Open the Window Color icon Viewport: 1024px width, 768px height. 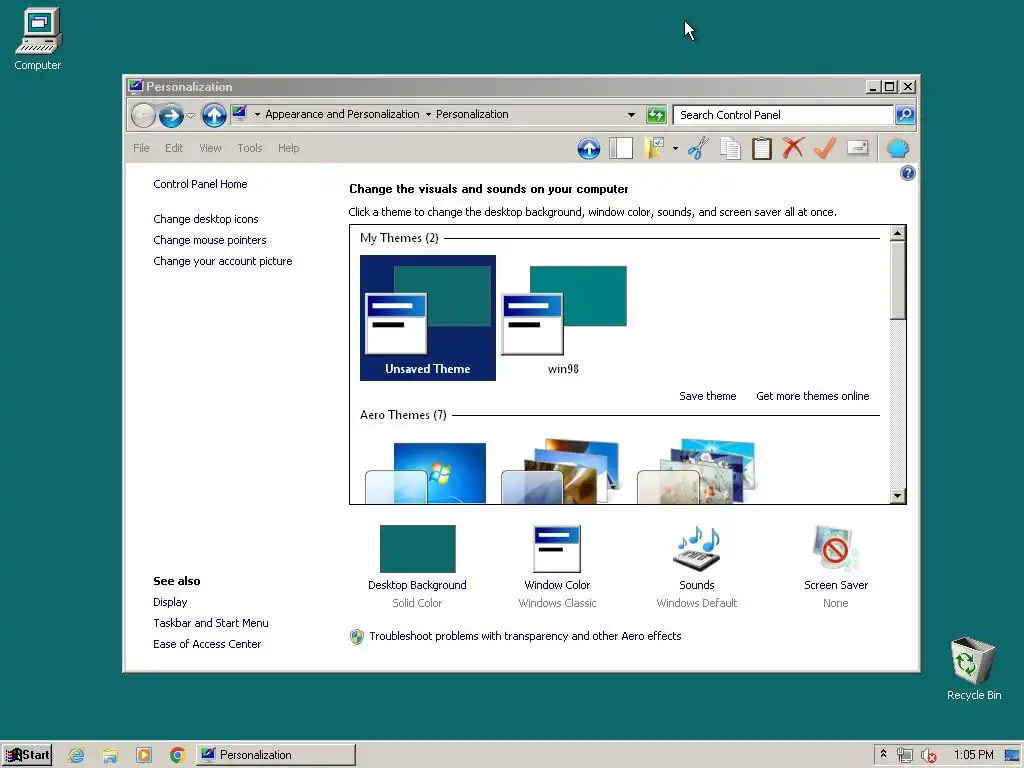pos(557,549)
